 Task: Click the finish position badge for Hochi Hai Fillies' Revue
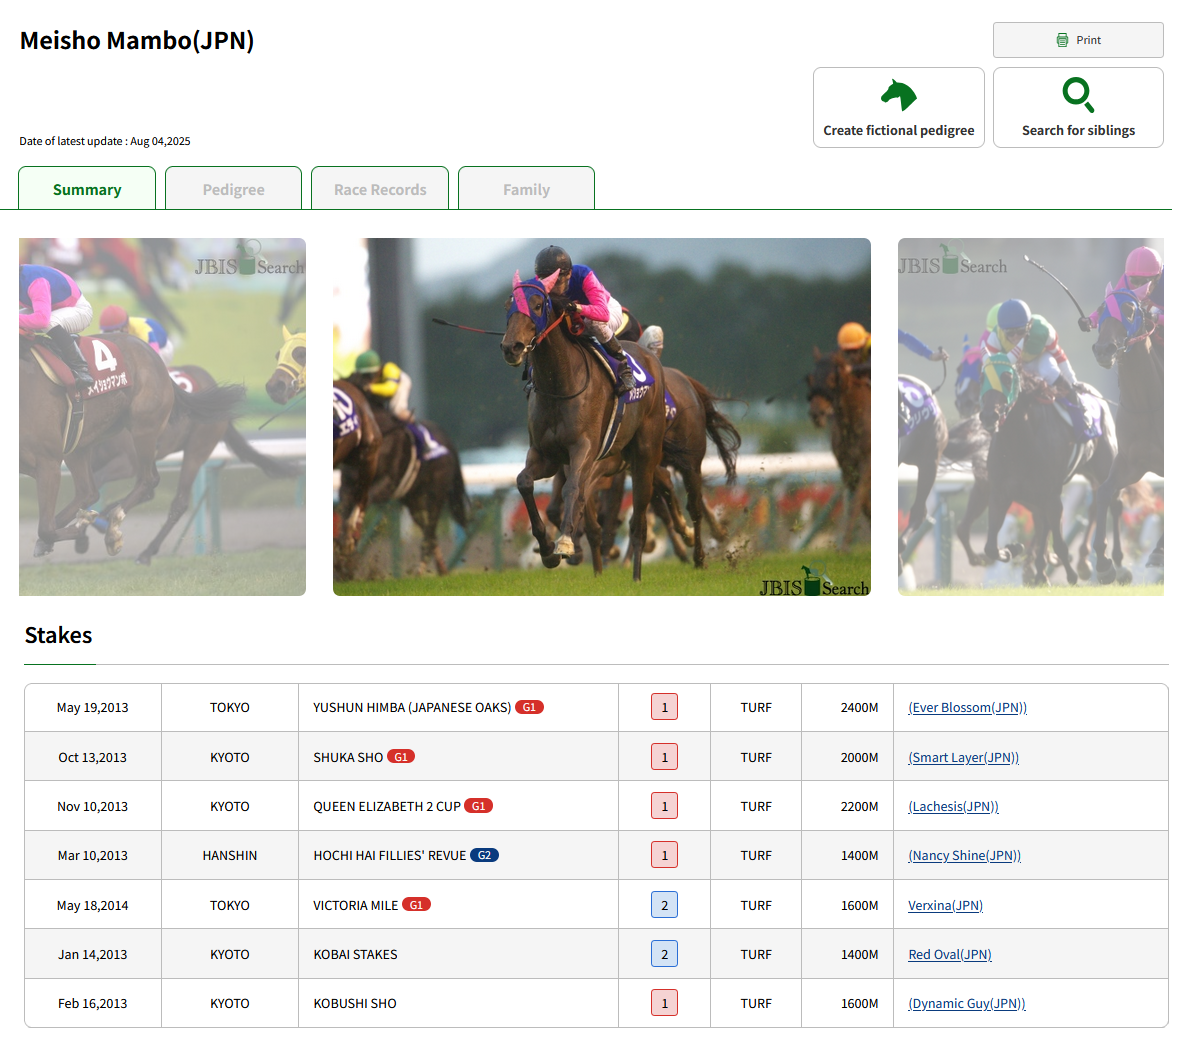click(x=665, y=856)
